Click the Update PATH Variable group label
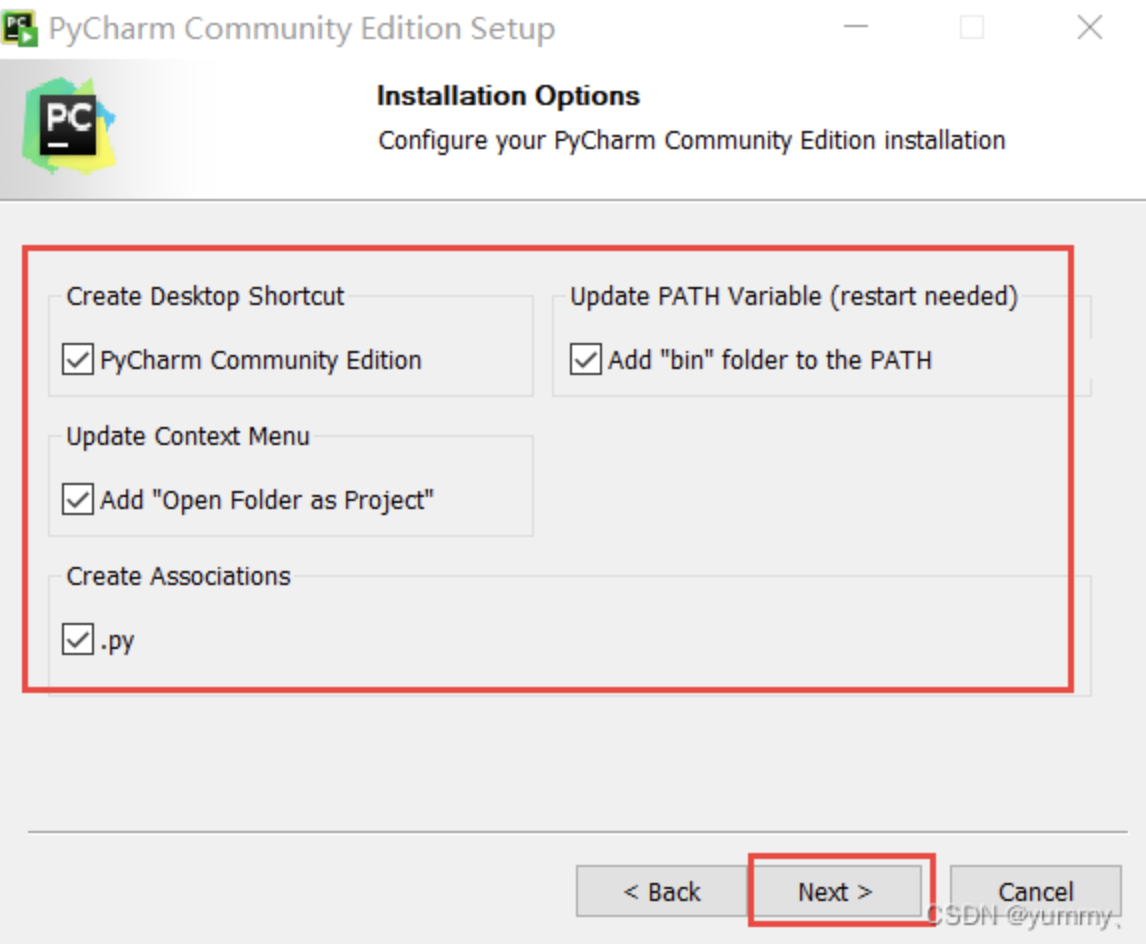The width and height of the screenshot is (1146, 944). (794, 296)
